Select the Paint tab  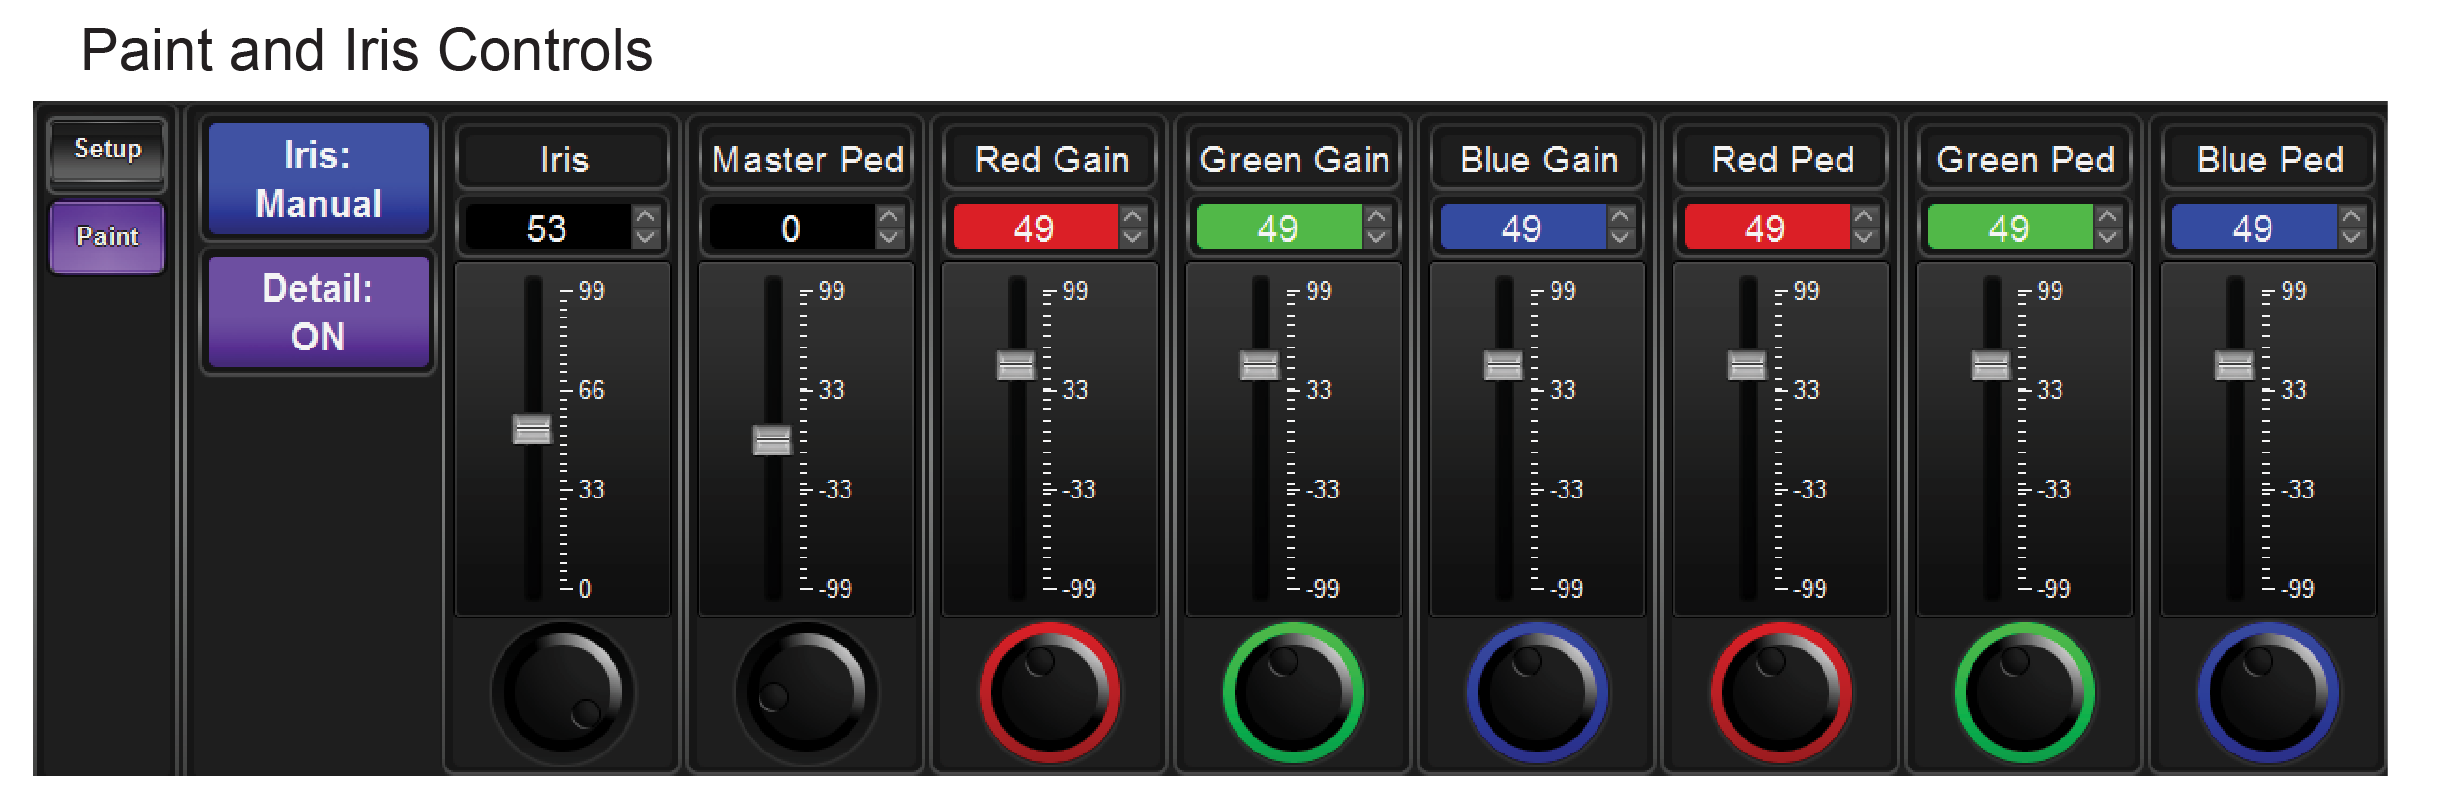coord(107,237)
